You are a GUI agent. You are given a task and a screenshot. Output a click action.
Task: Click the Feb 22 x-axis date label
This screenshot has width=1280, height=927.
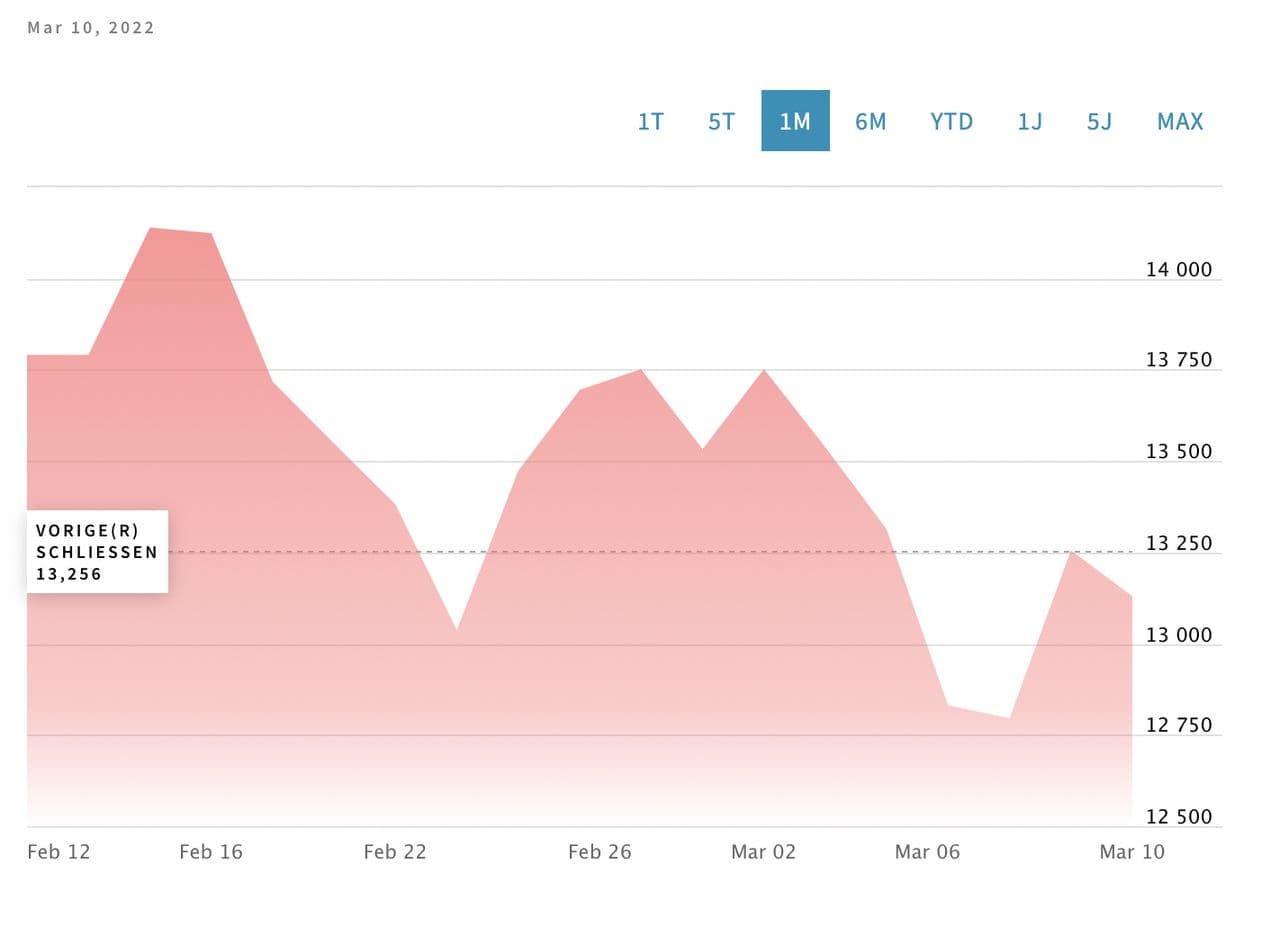[395, 852]
